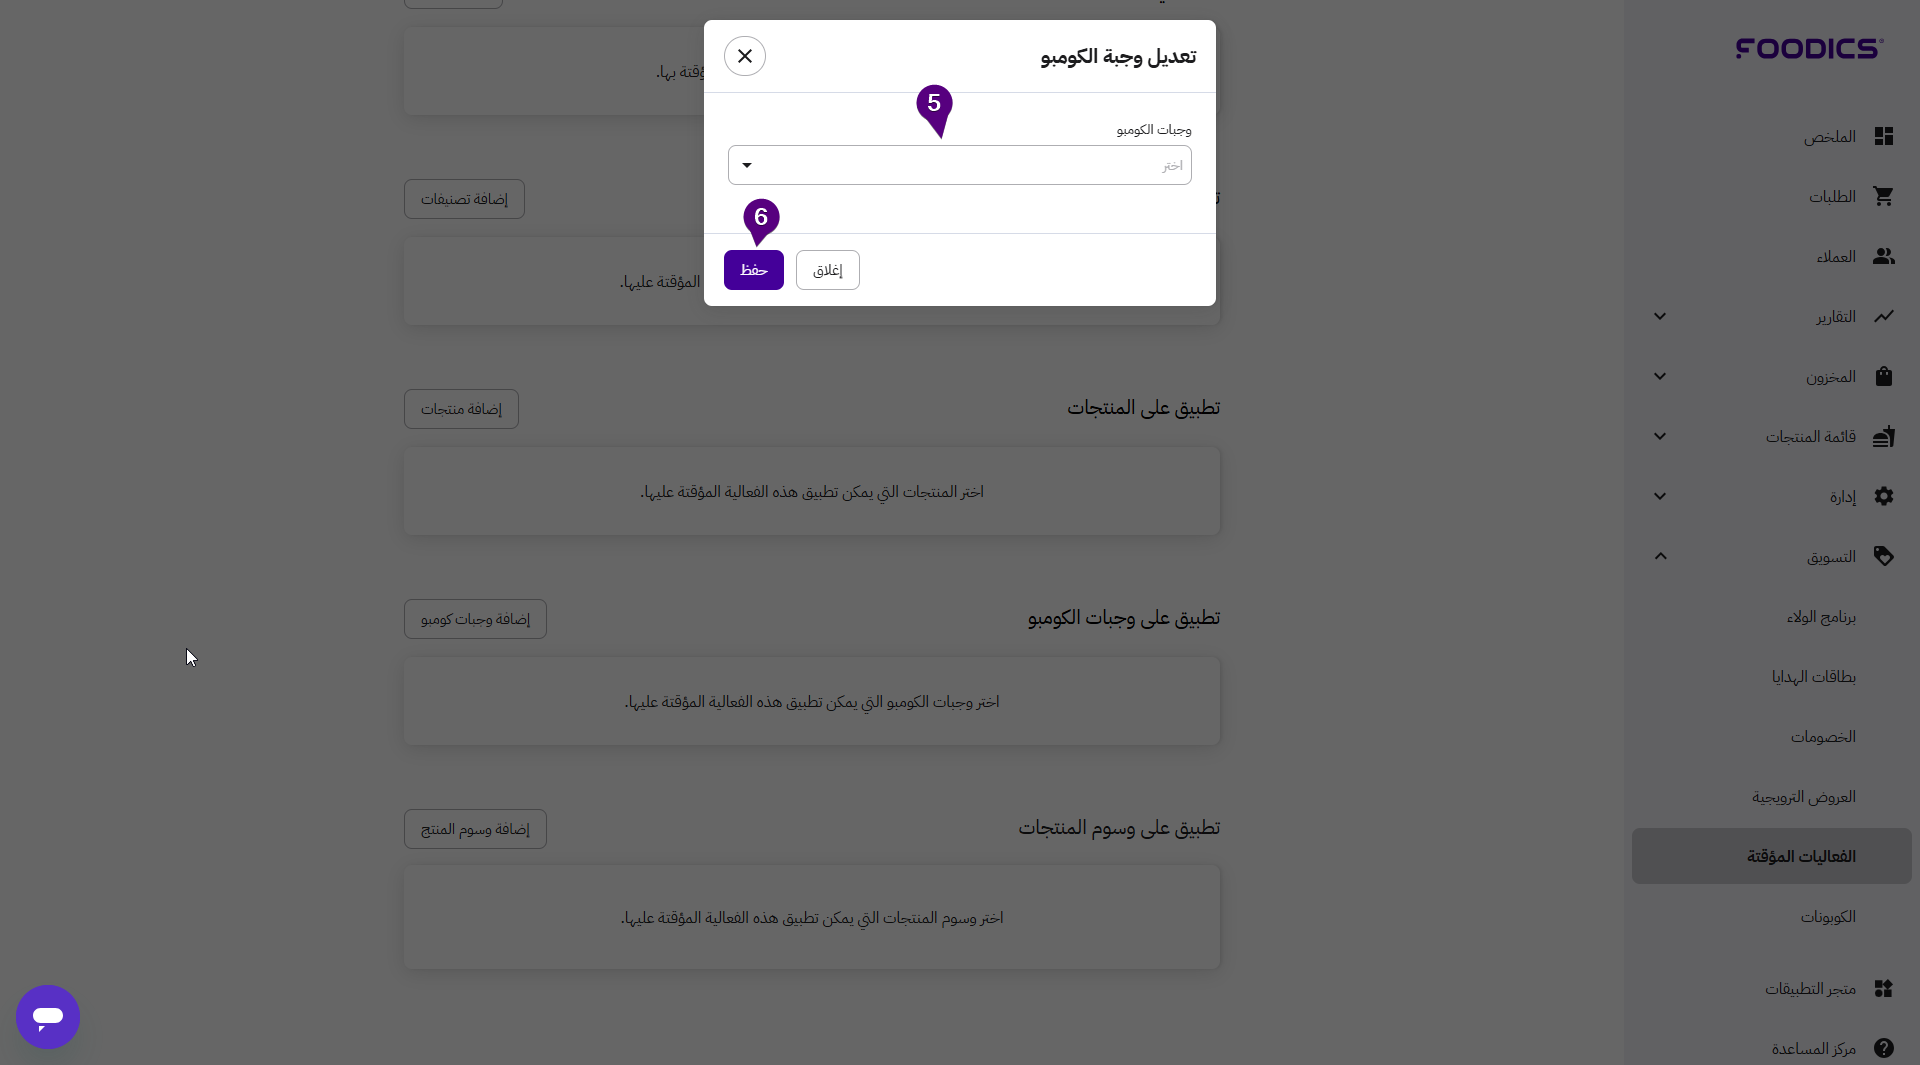Click the customers people icon
This screenshot has width=1920, height=1065.
(1884, 257)
